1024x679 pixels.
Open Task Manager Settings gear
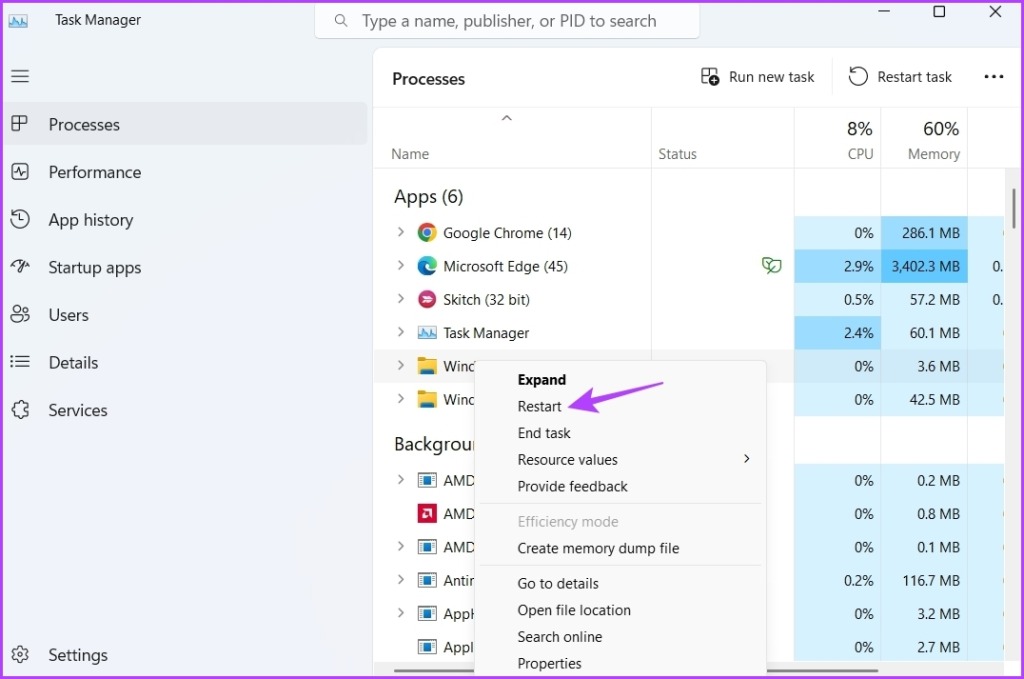22,655
